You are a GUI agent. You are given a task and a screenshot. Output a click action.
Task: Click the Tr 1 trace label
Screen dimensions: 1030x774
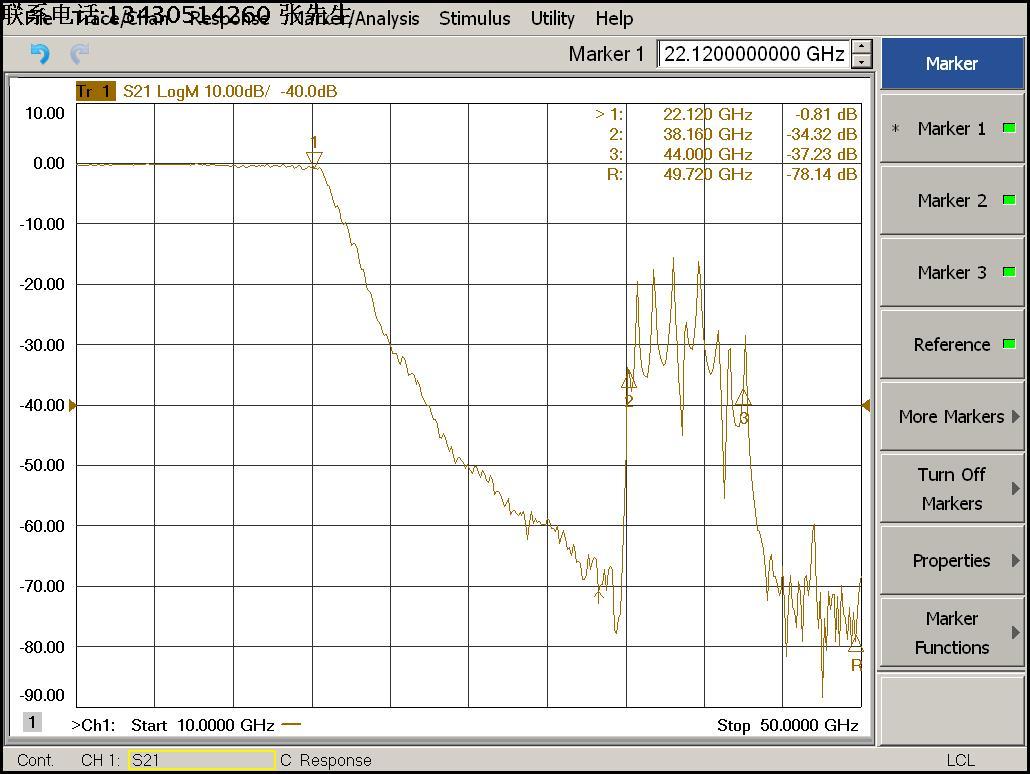coord(95,91)
